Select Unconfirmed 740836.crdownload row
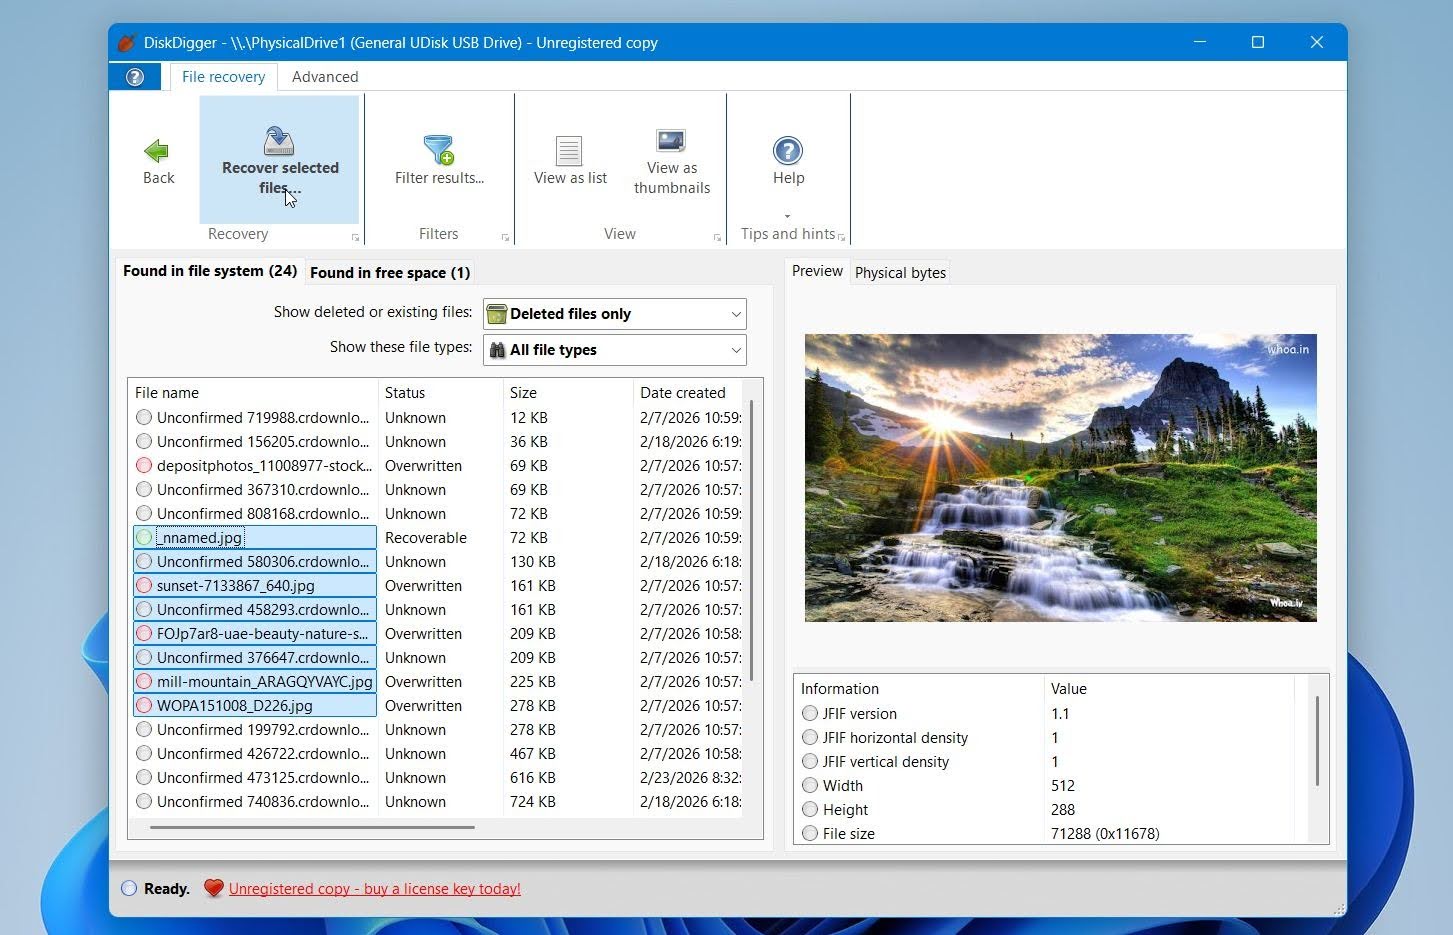This screenshot has height=935, width=1453. click(436, 802)
